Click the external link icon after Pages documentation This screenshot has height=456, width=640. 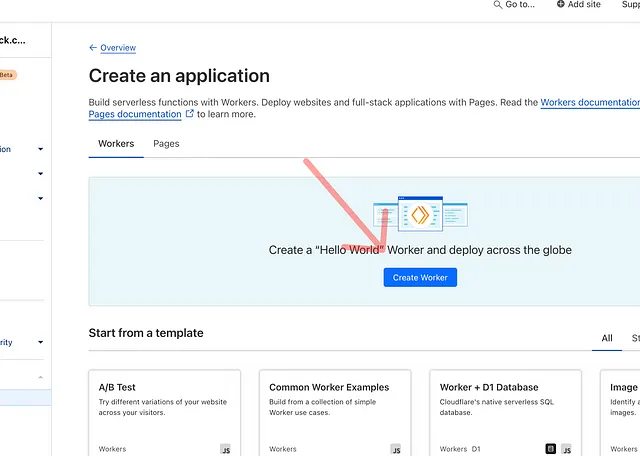click(x=189, y=113)
